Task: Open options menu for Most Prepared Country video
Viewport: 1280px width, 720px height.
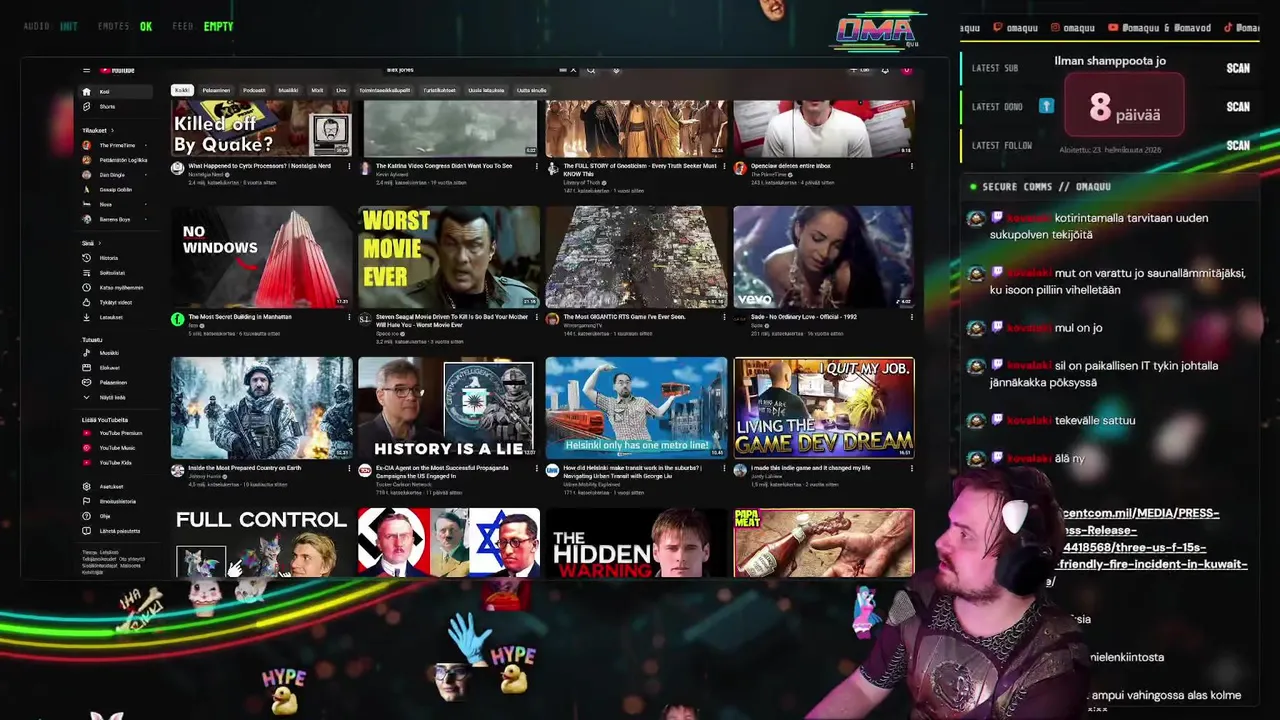Action: tap(349, 469)
